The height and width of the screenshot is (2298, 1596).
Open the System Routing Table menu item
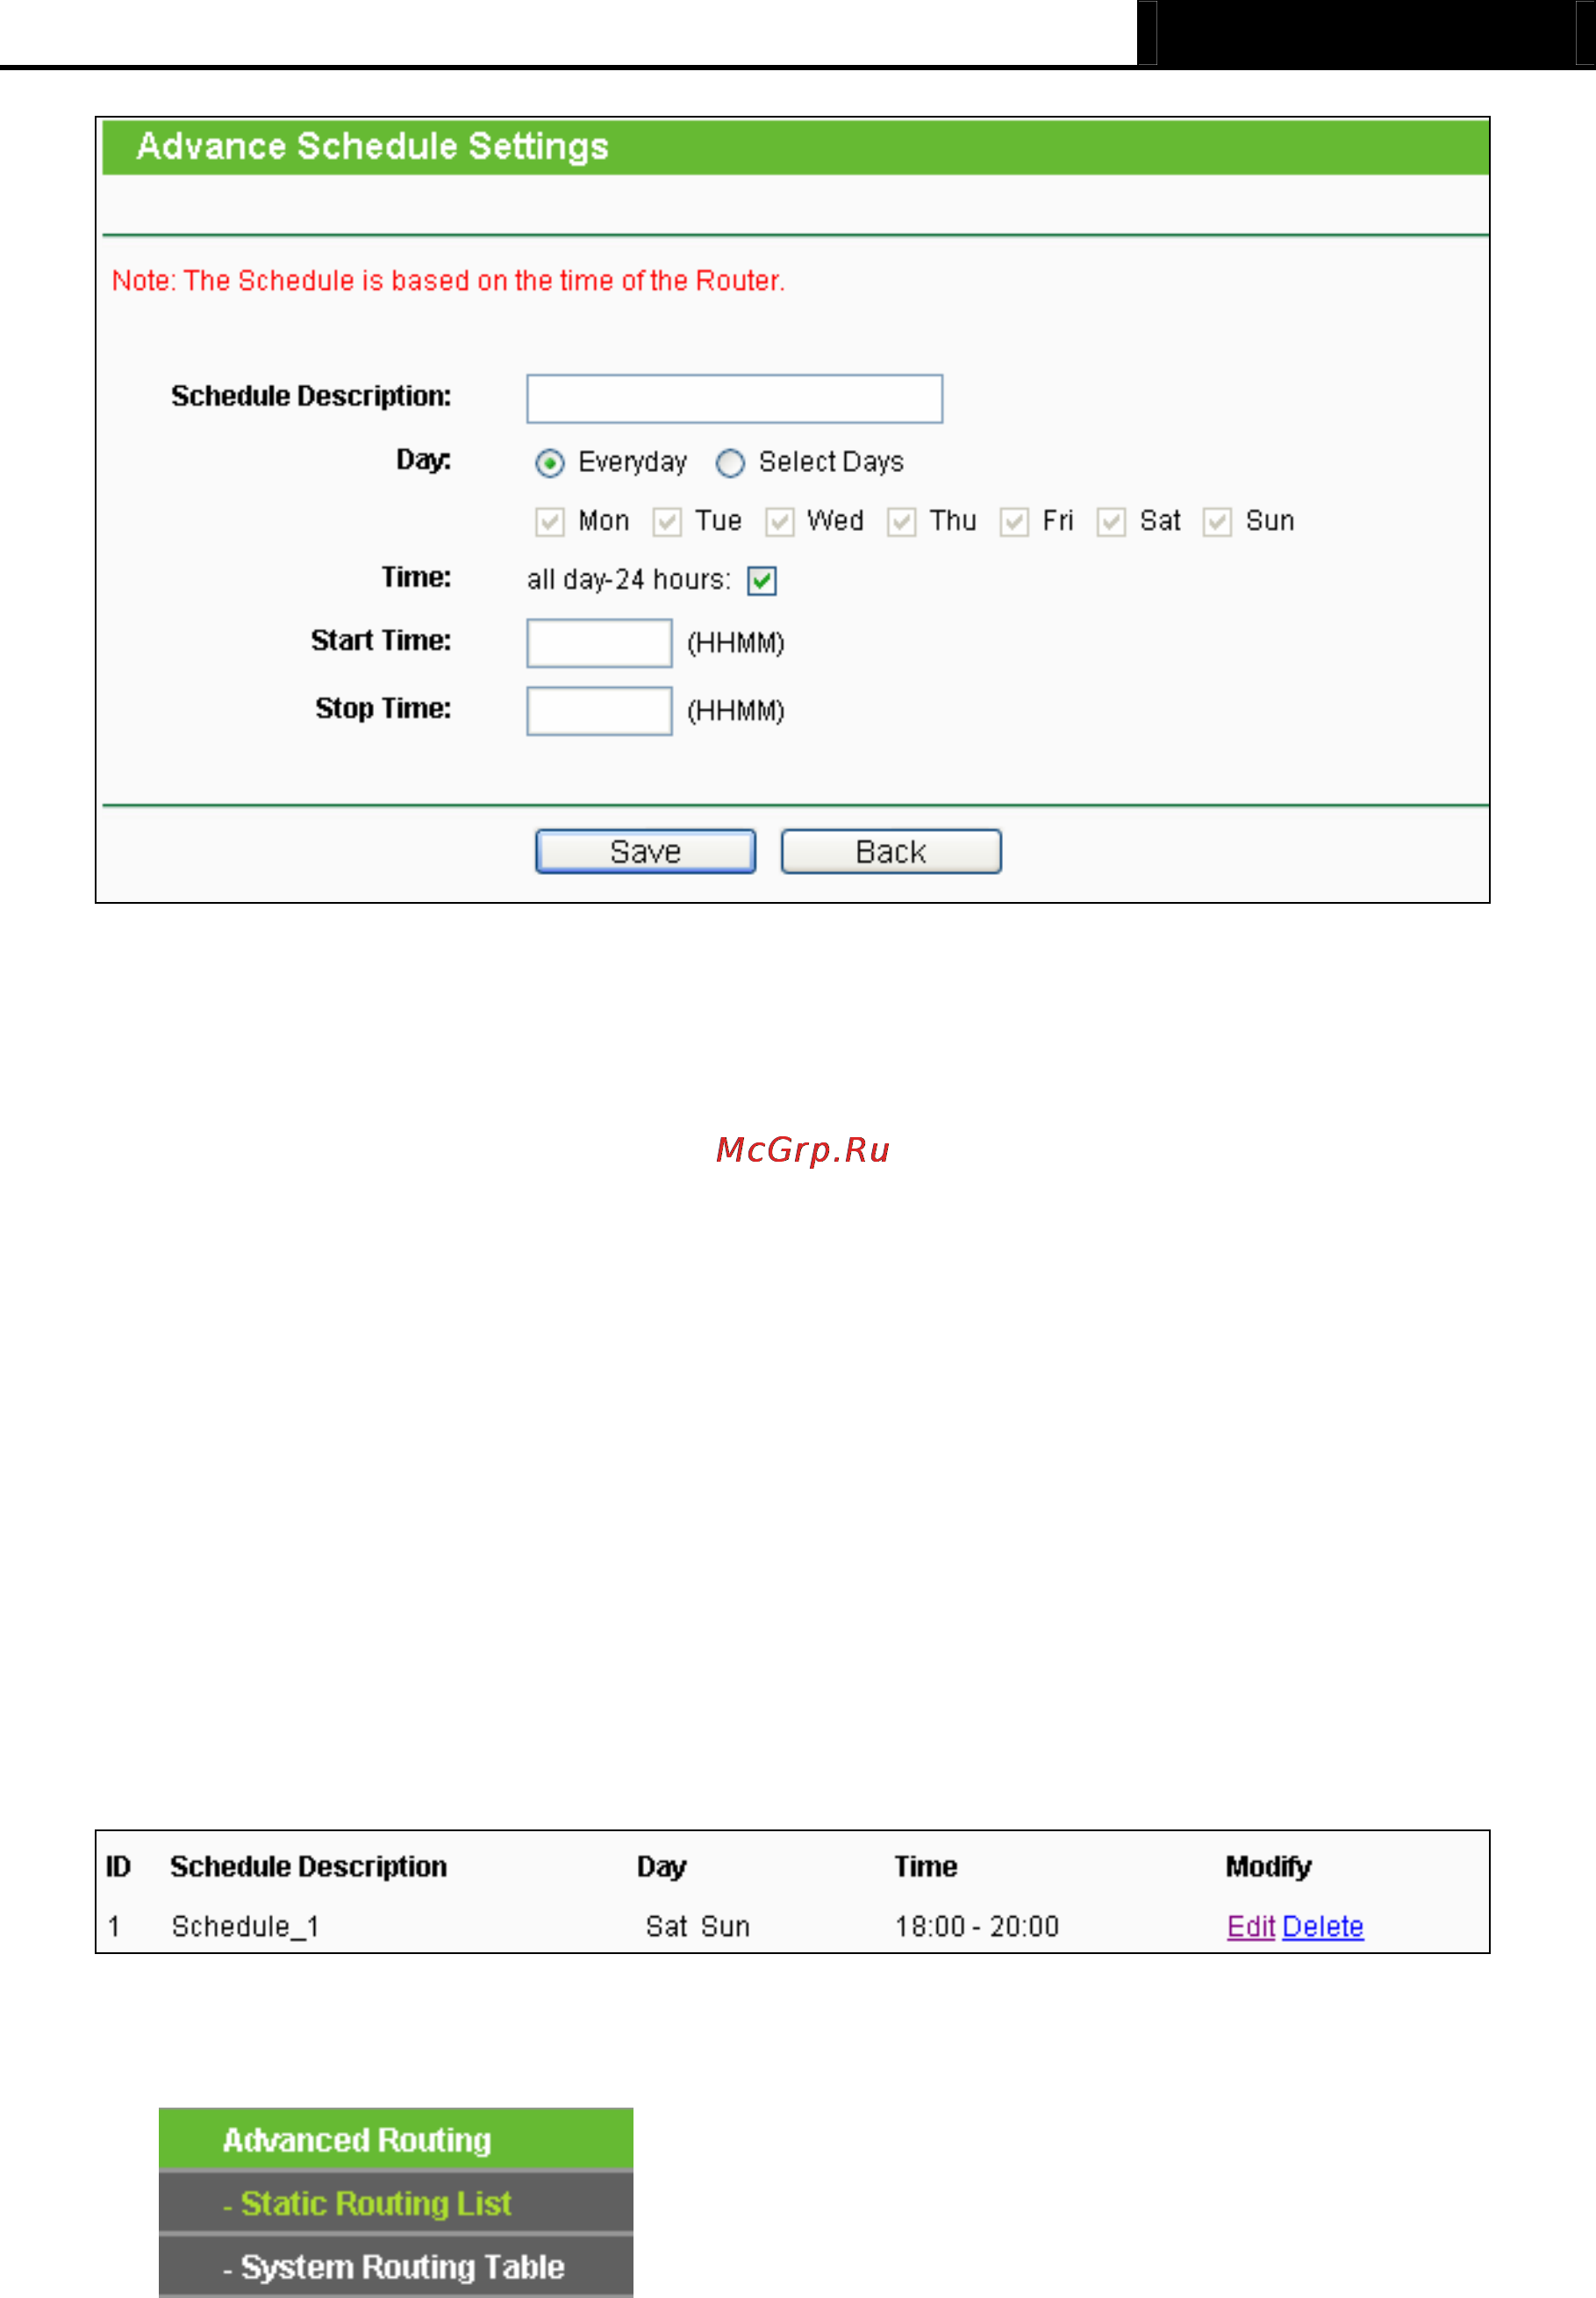point(396,2267)
